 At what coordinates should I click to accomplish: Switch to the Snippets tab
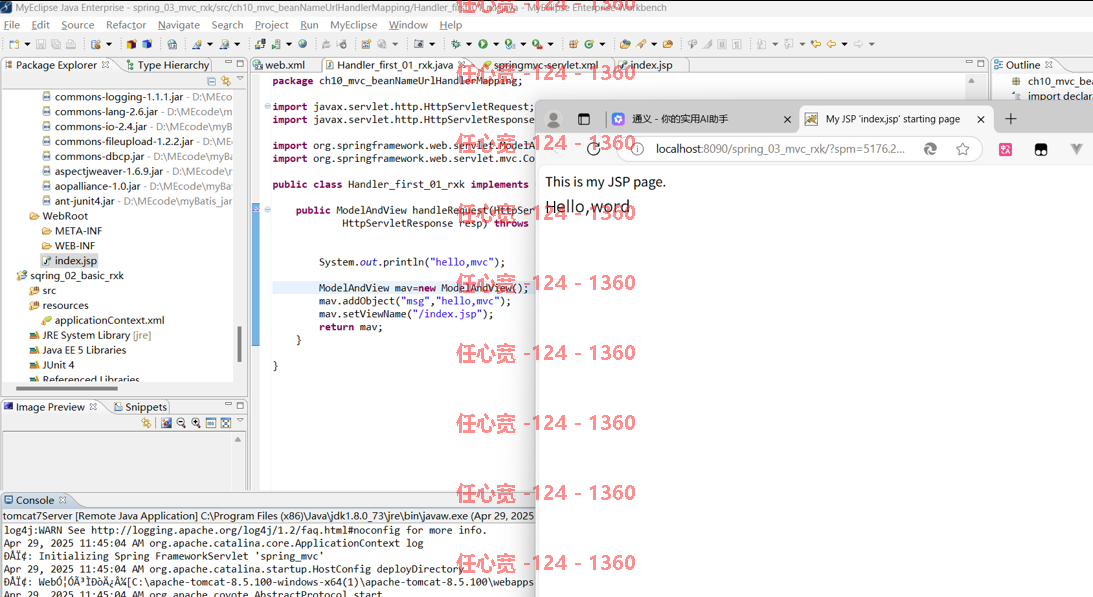pos(140,407)
